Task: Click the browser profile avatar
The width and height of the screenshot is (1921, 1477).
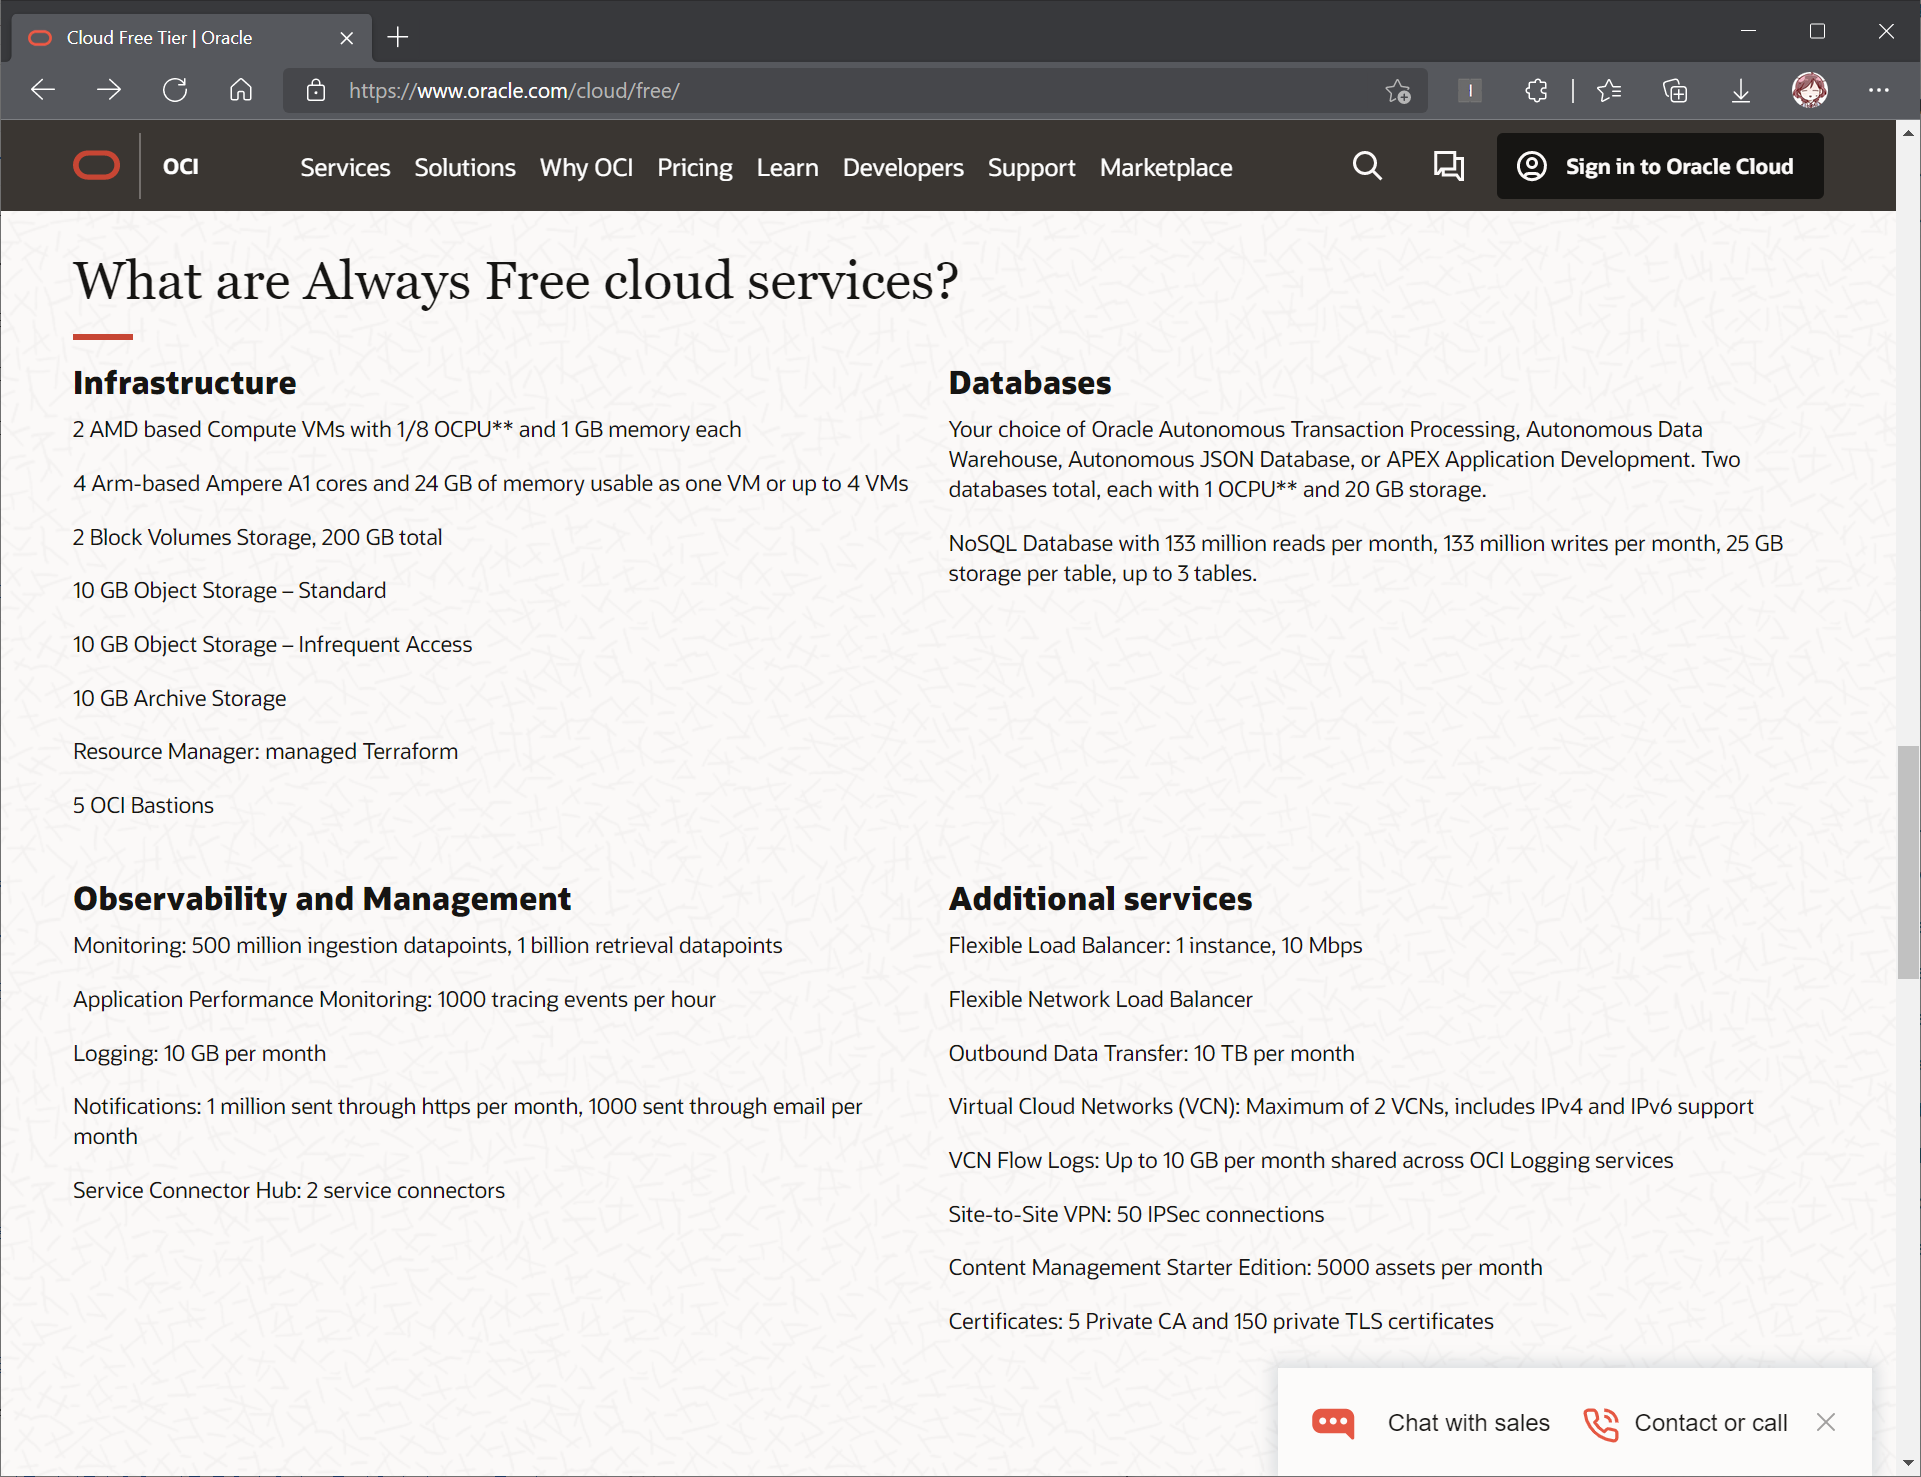Action: tap(1809, 90)
